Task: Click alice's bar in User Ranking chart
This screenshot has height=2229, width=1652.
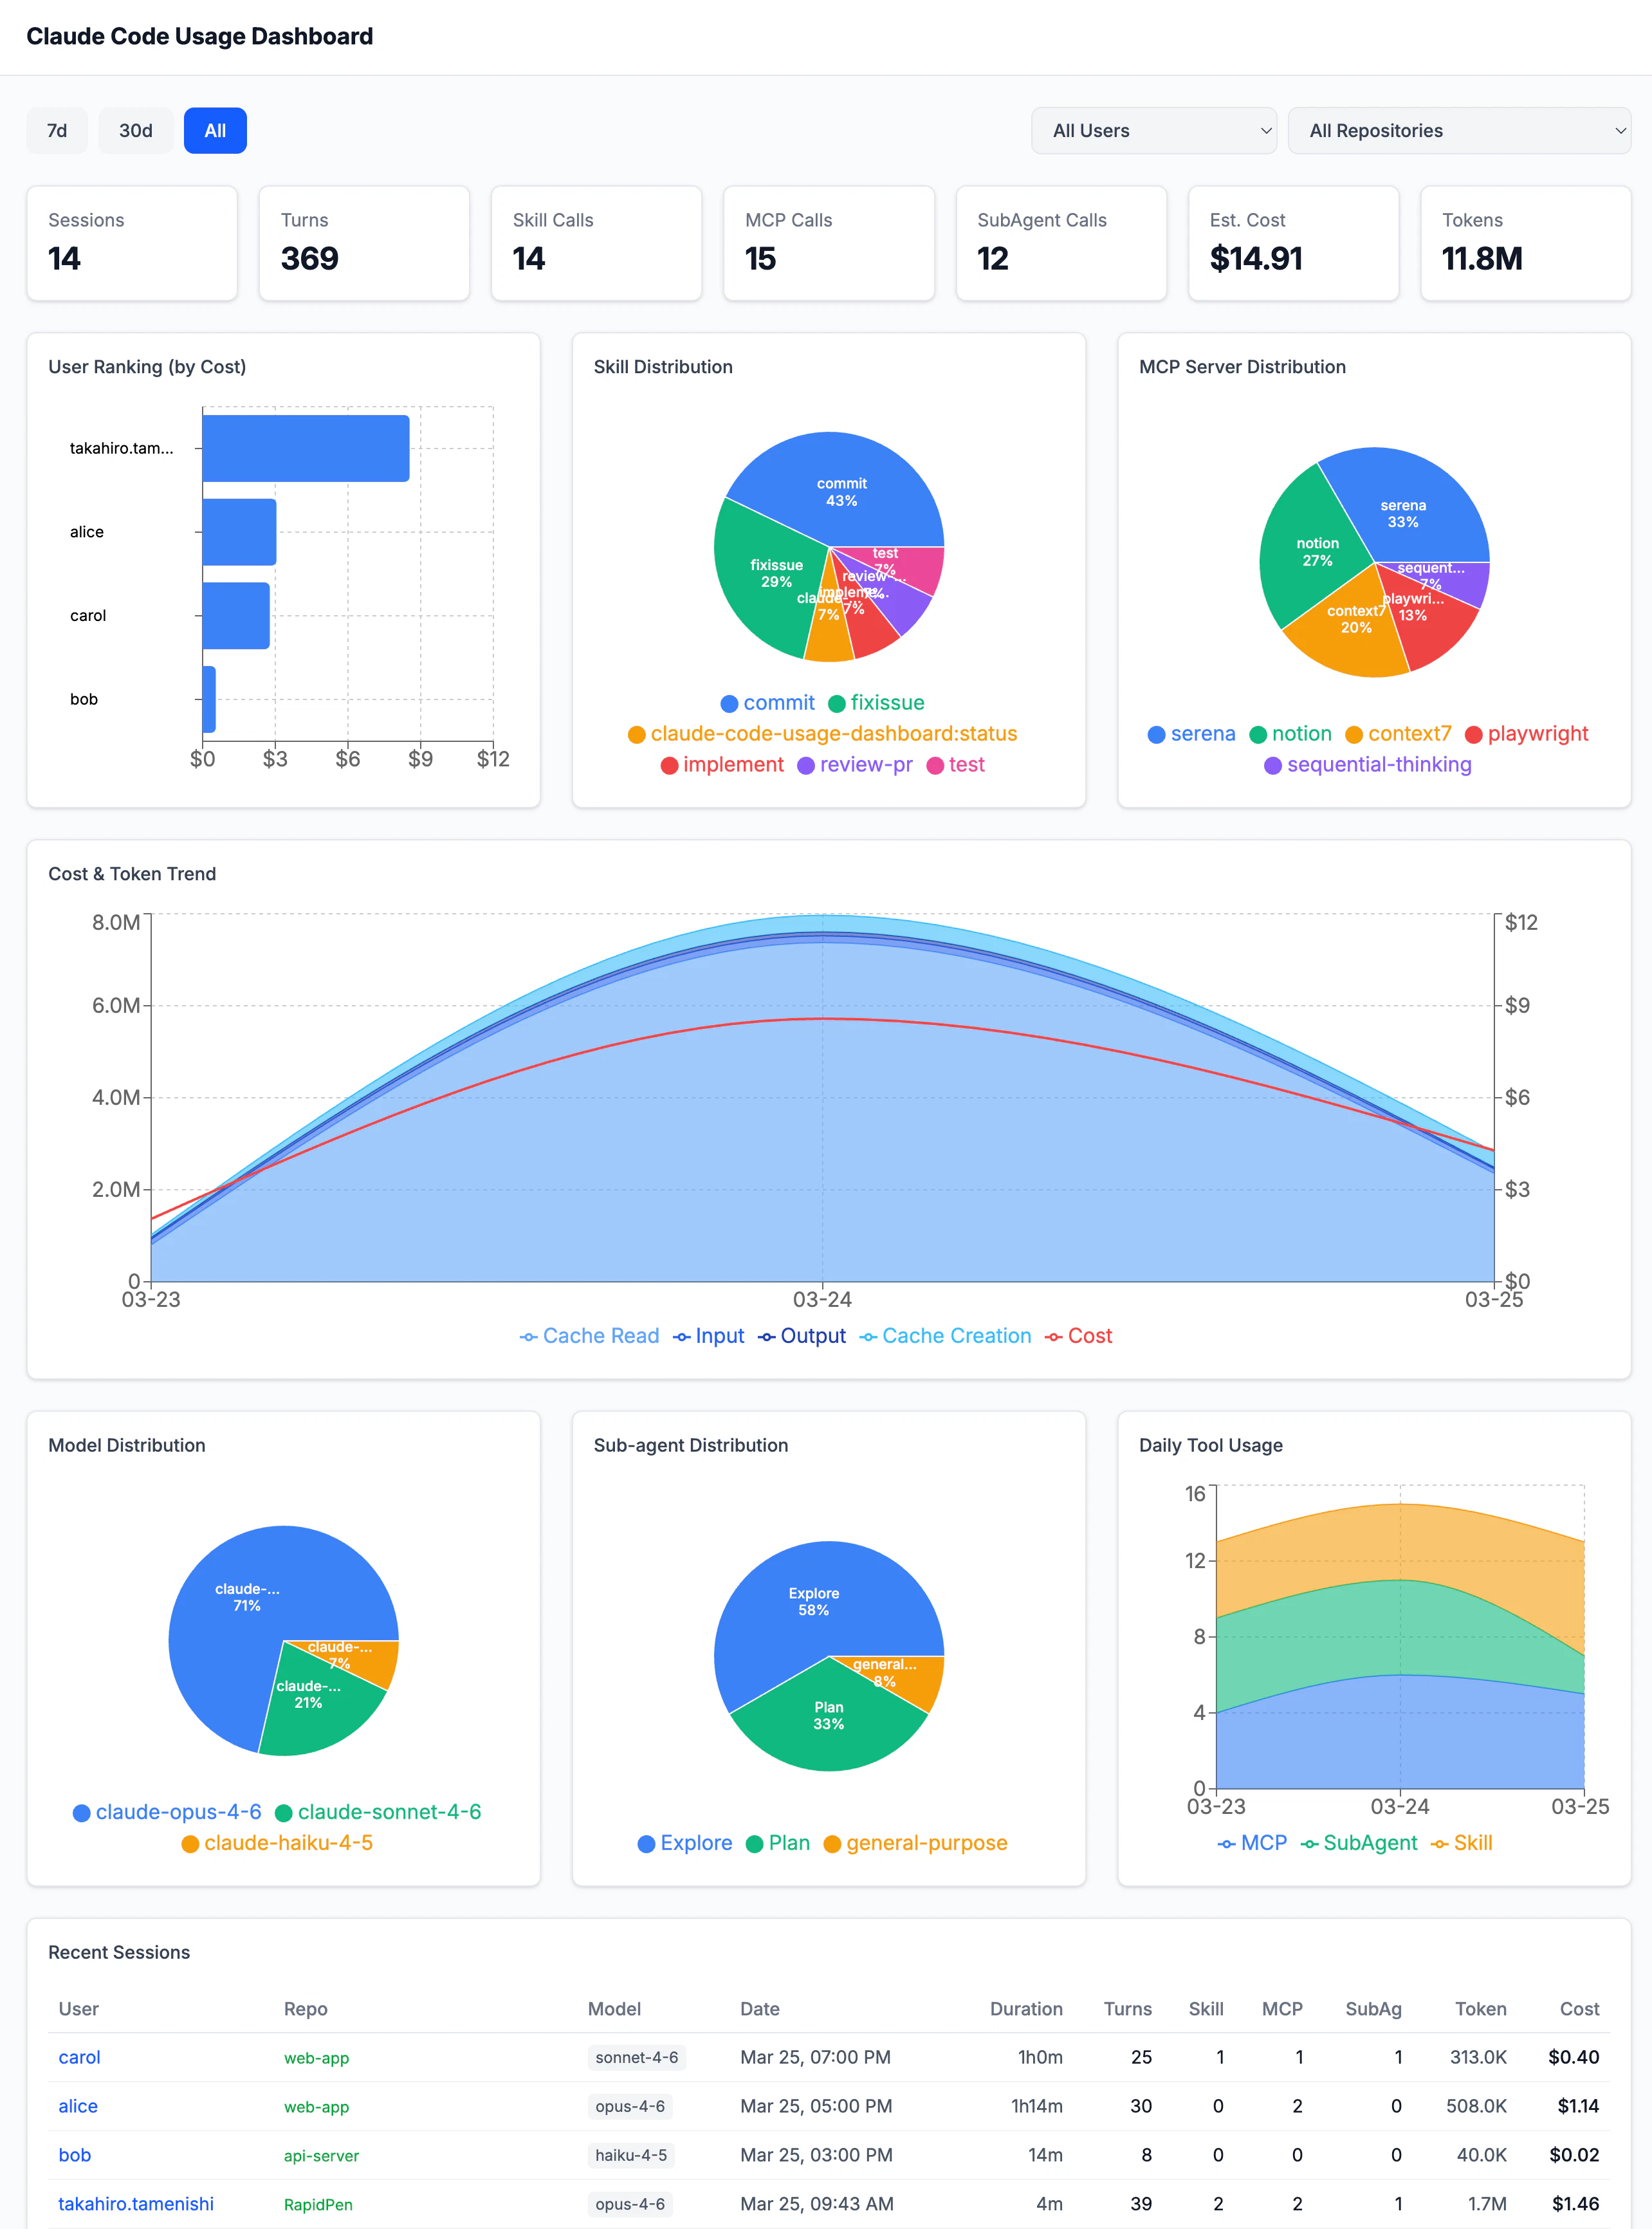Action: [239, 532]
